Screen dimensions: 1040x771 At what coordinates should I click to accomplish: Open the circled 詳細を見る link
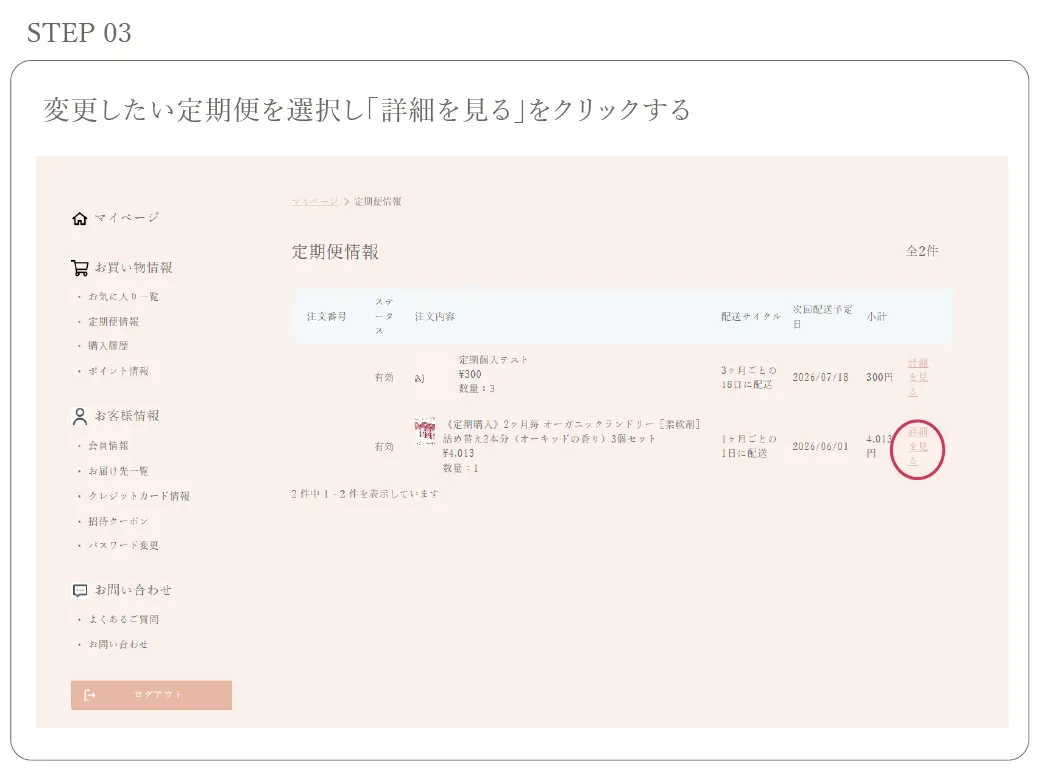click(916, 449)
